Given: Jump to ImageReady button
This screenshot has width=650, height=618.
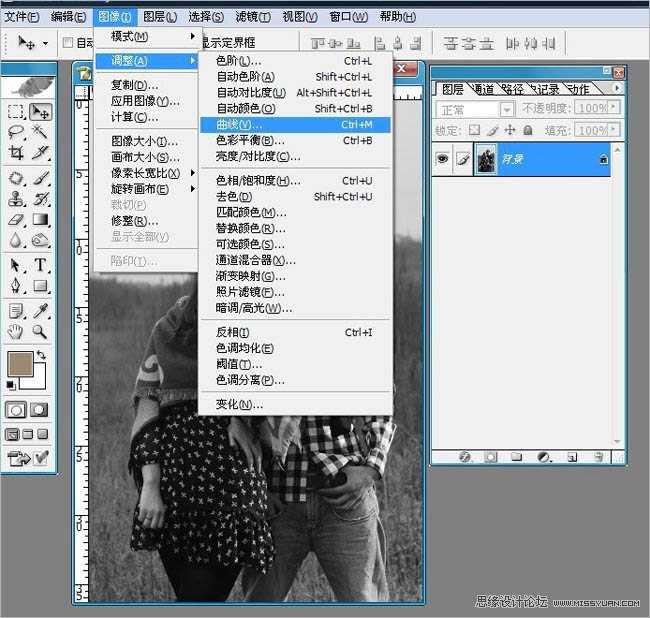Looking at the screenshot, I should 19,459.
